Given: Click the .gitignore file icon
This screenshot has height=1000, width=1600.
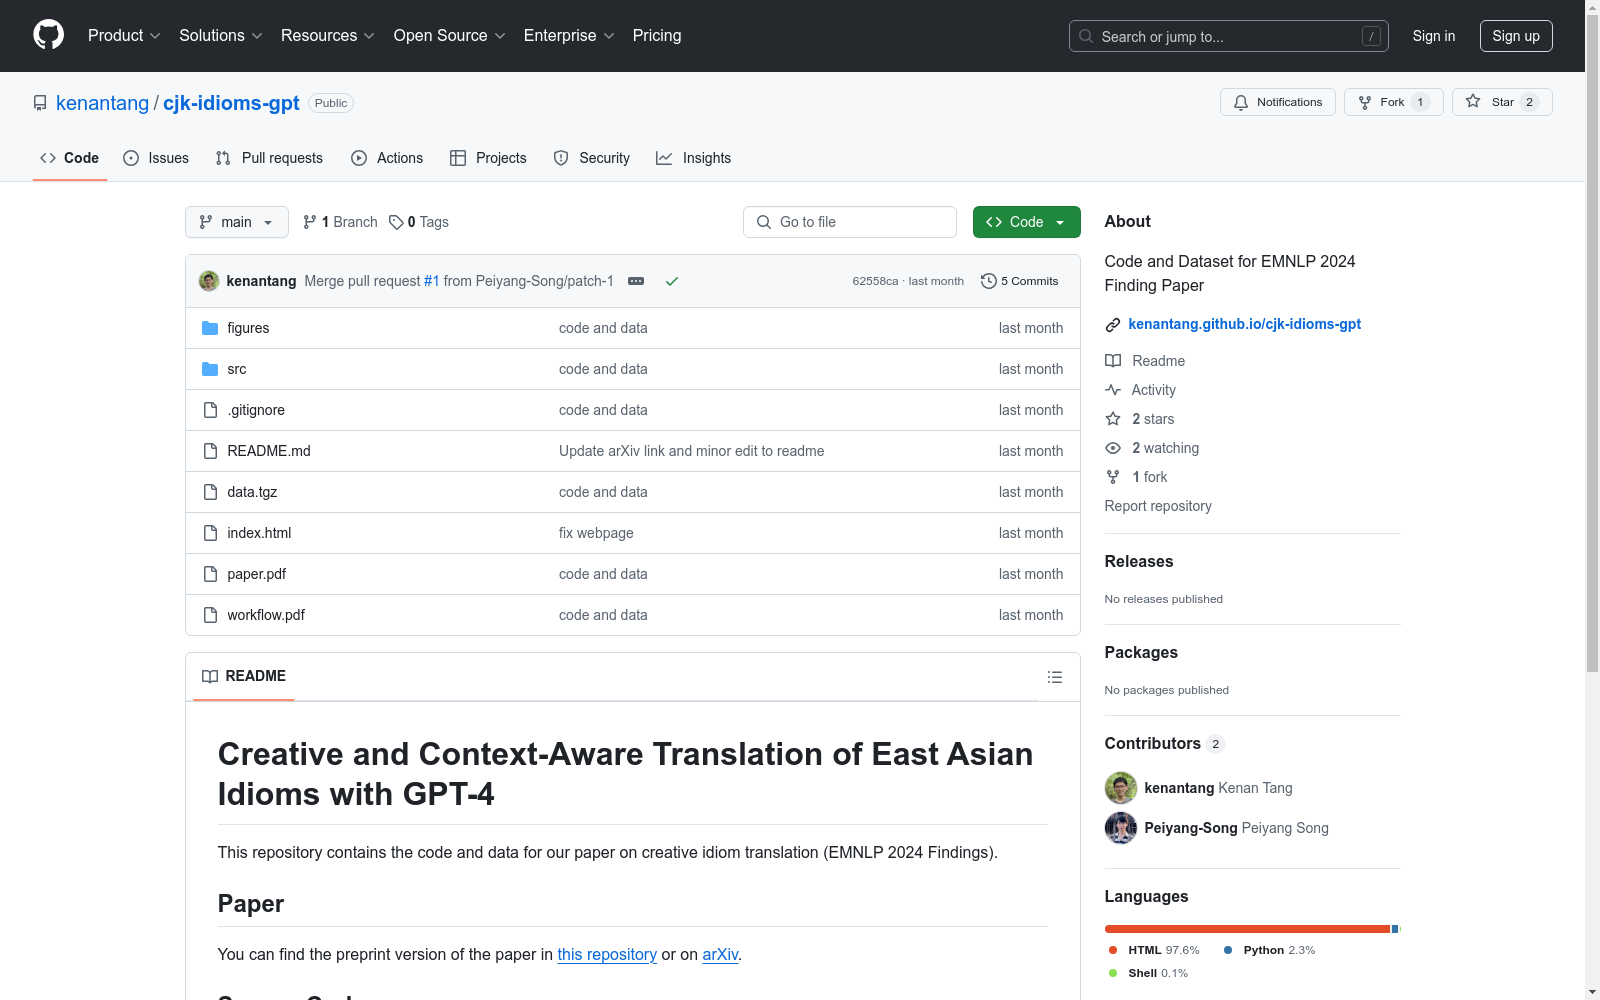Looking at the screenshot, I should click(x=210, y=410).
